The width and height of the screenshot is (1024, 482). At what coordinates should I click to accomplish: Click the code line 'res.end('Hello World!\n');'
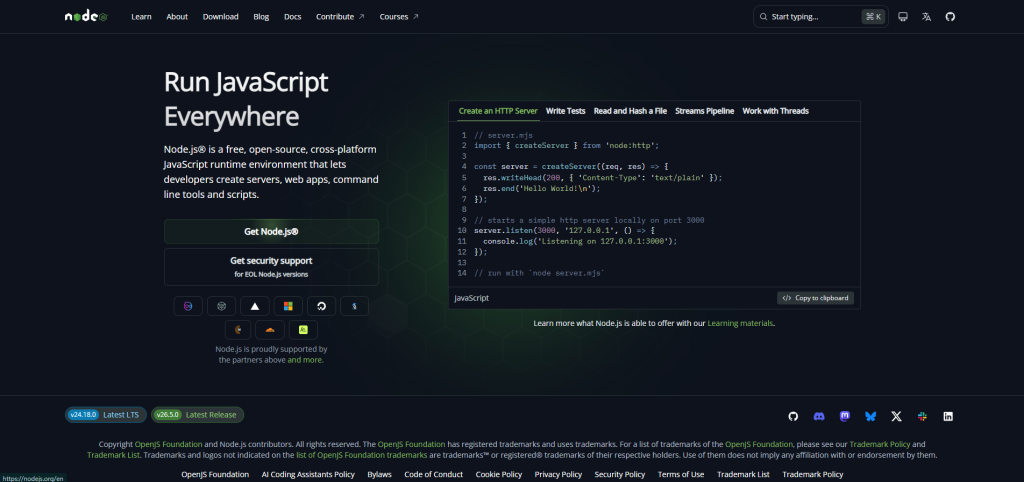pyautogui.click(x=541, y=188)
